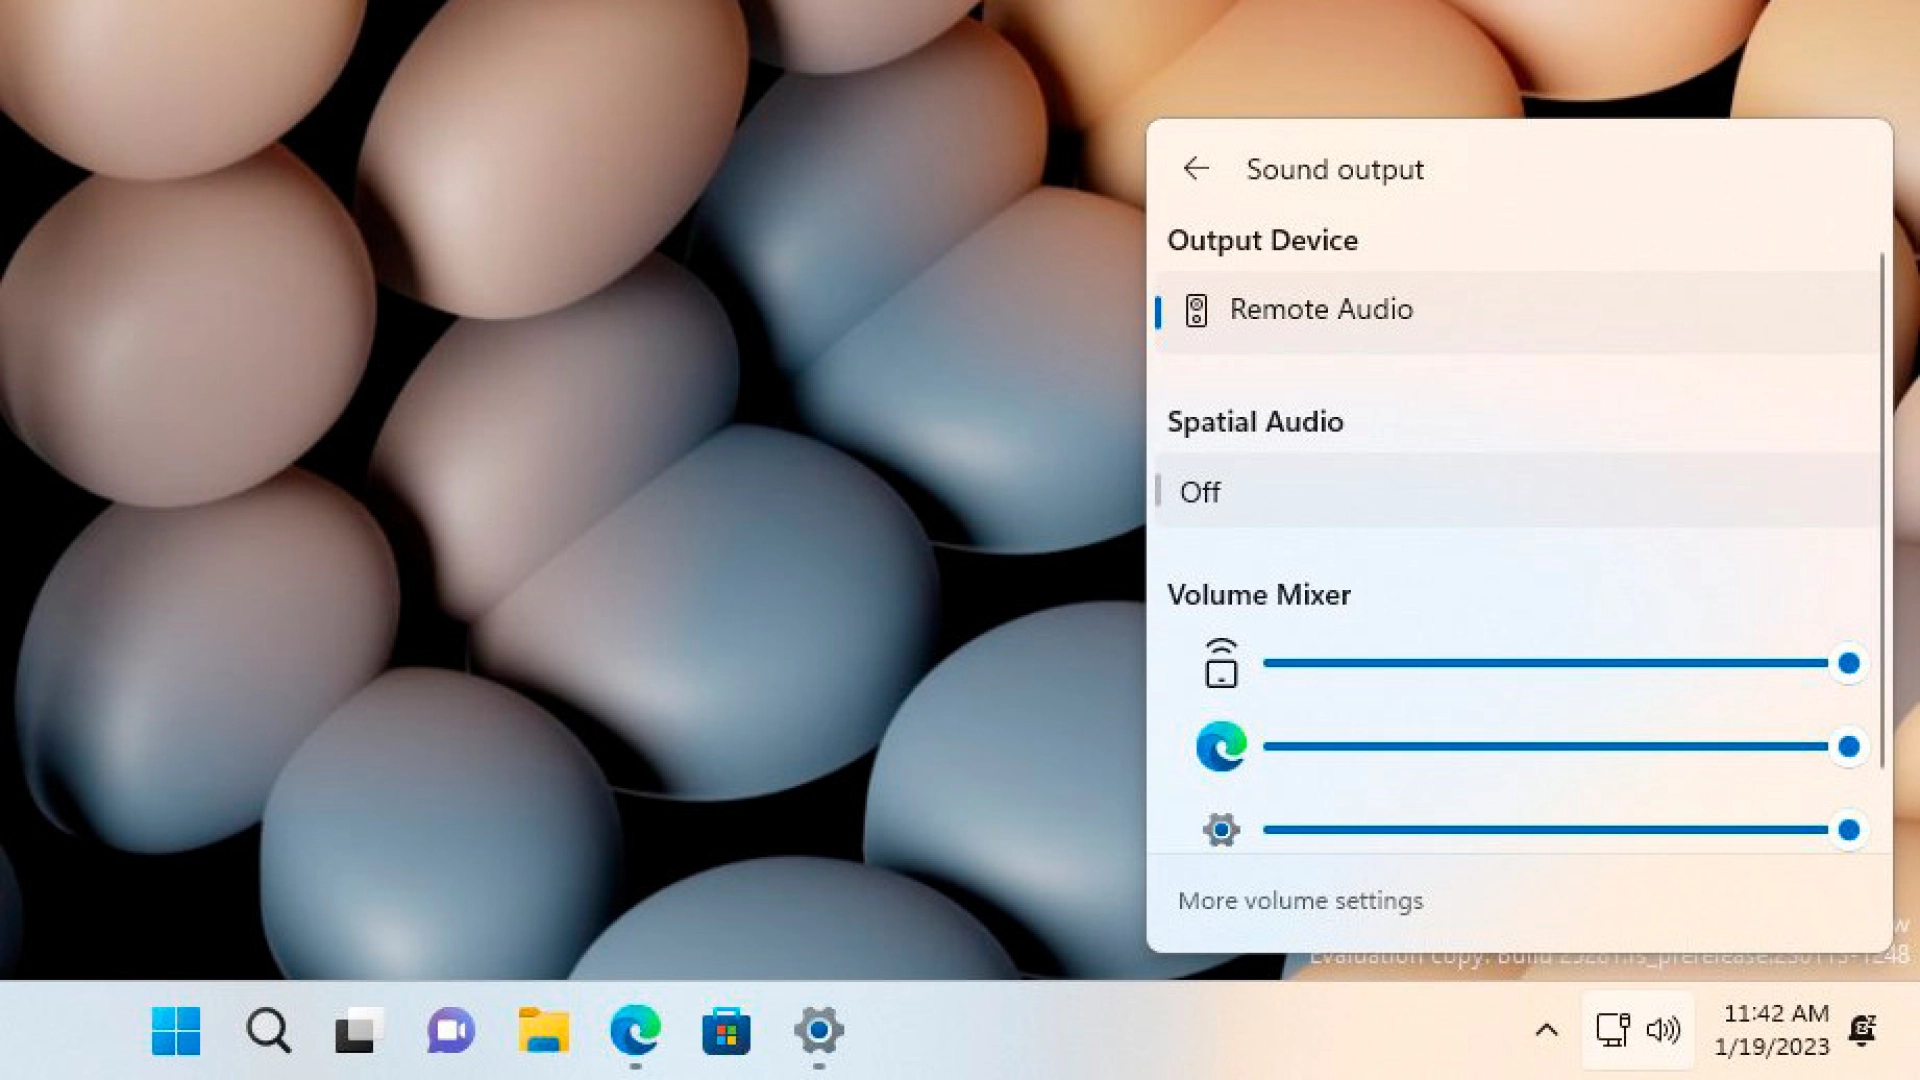Open taskbar Search

coord(268,1030)
